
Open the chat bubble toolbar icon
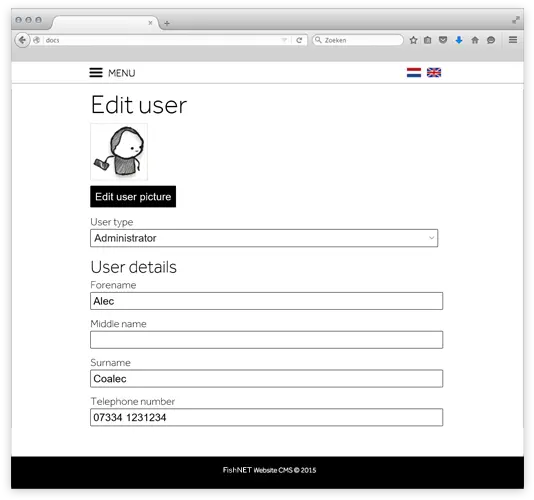coord(491,40)
